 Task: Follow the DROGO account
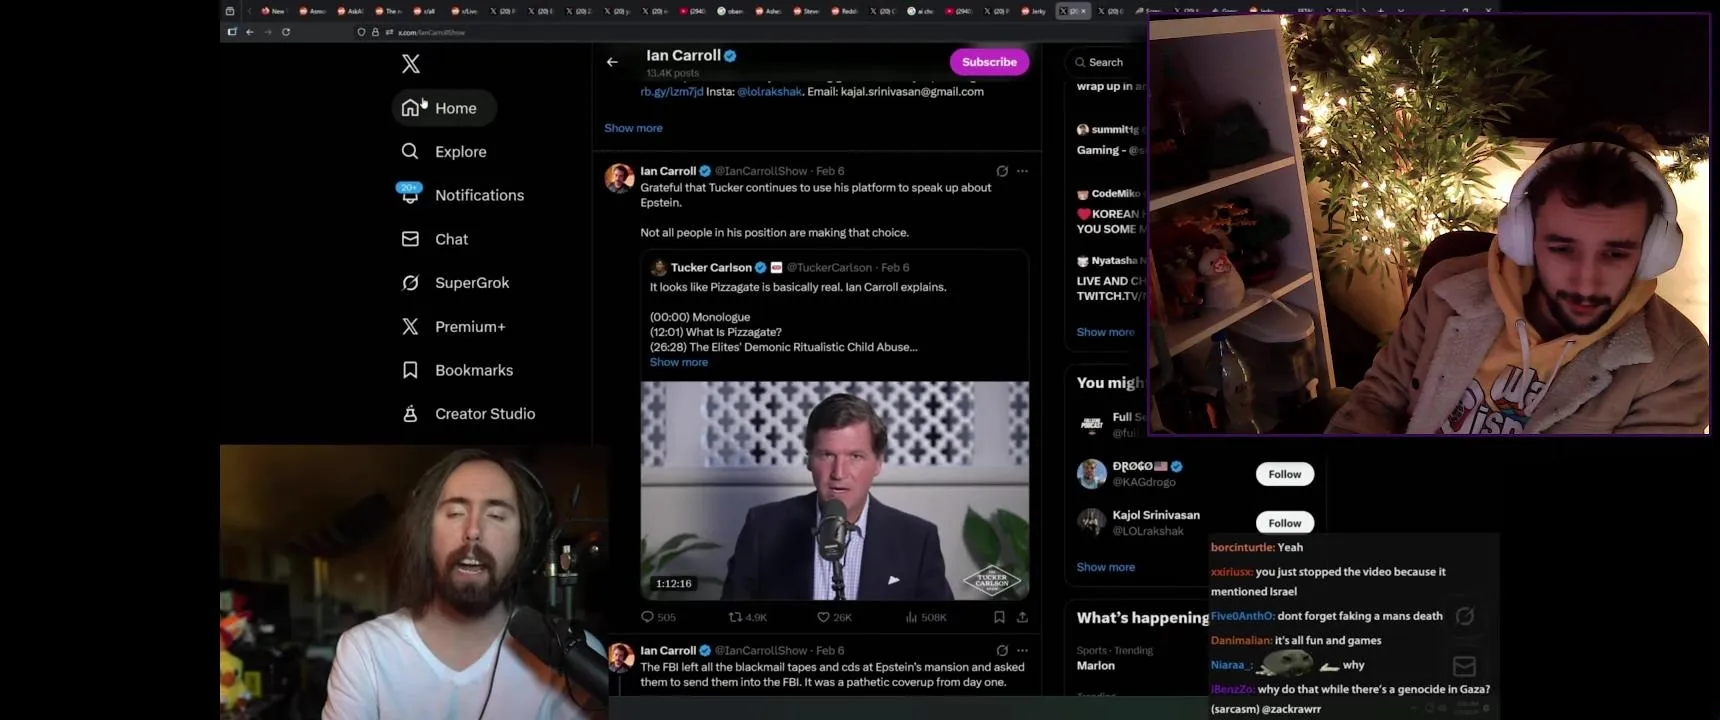click(1285, 474)
